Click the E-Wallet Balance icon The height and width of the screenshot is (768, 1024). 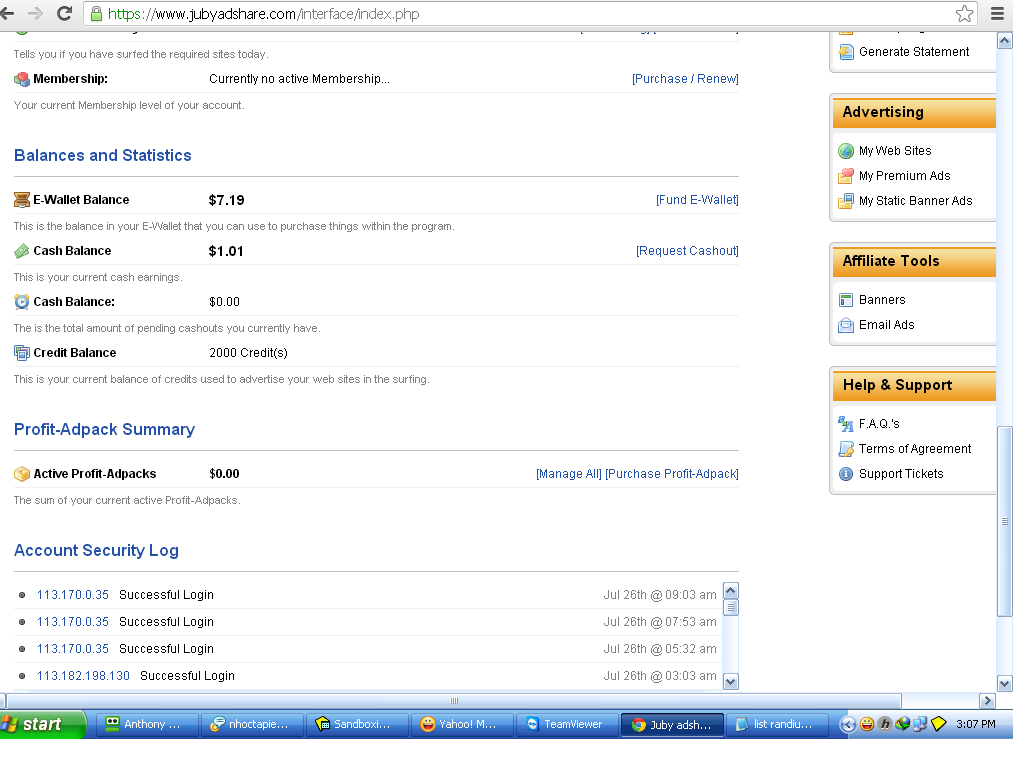(22, 200)
